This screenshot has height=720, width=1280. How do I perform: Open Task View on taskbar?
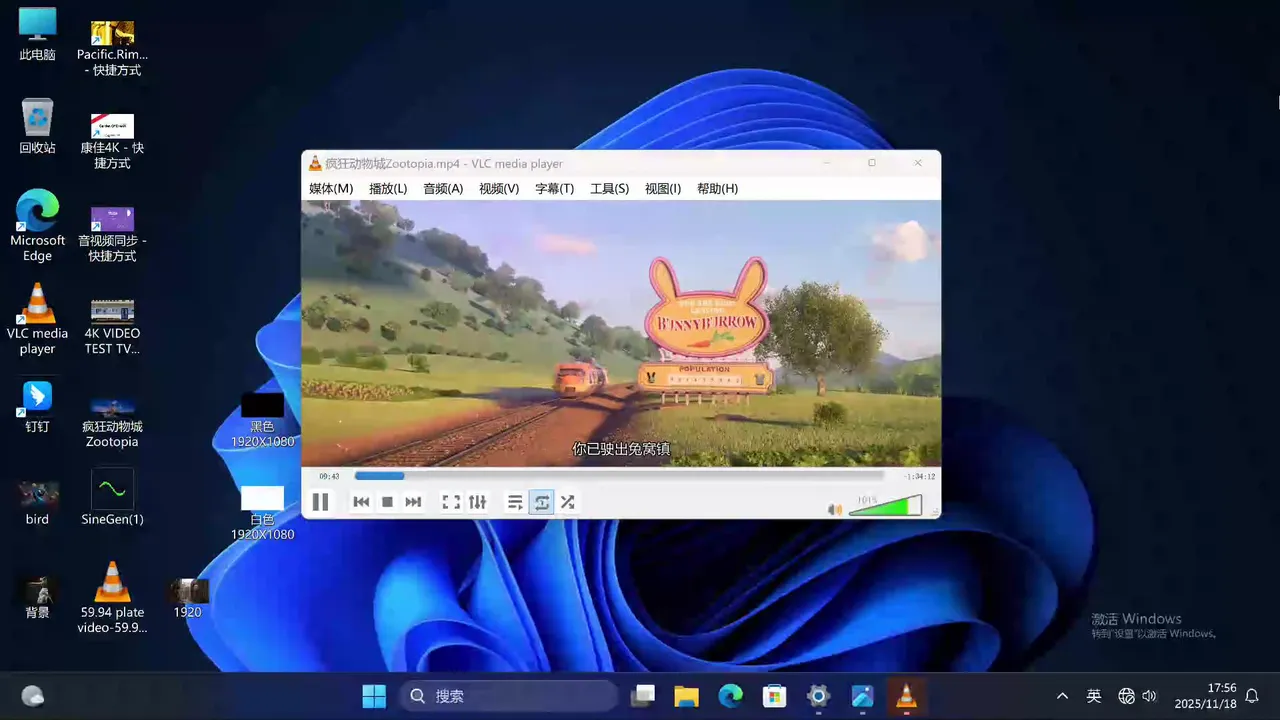643,696
